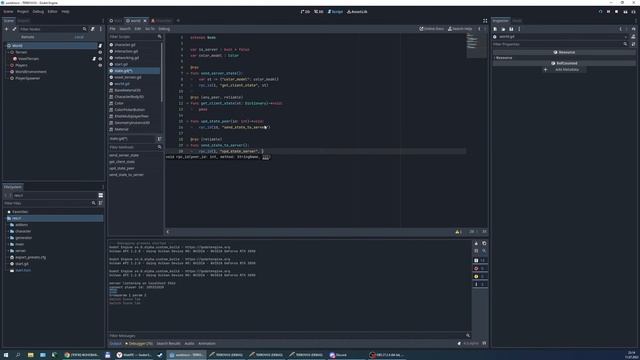The image size is (640, 360).
Task: Open script editor Search menu
Action: point(125,29)
